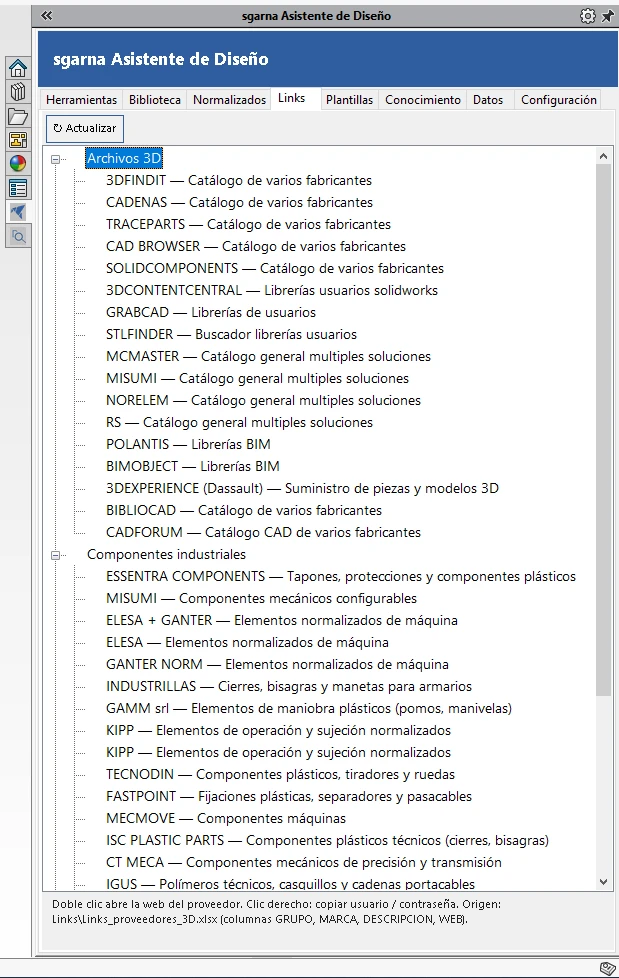Open the Custom Properties list icon

[18, 188]
